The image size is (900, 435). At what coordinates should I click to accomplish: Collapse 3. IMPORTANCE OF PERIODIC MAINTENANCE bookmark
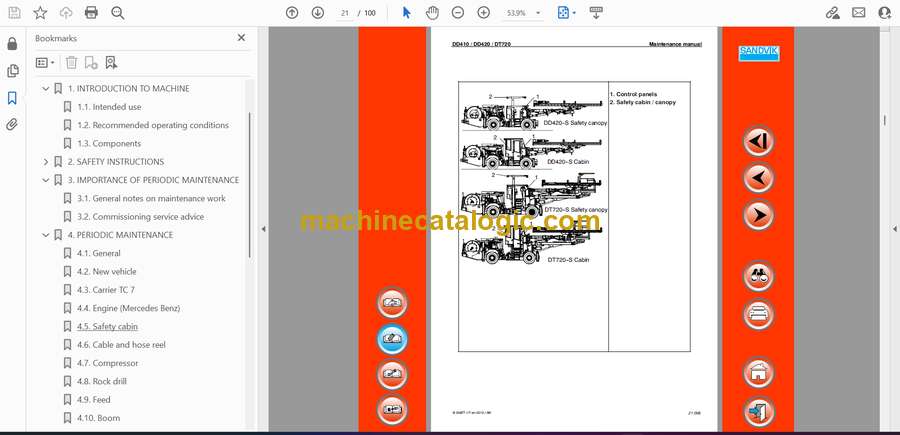click(x=46, y=180)
